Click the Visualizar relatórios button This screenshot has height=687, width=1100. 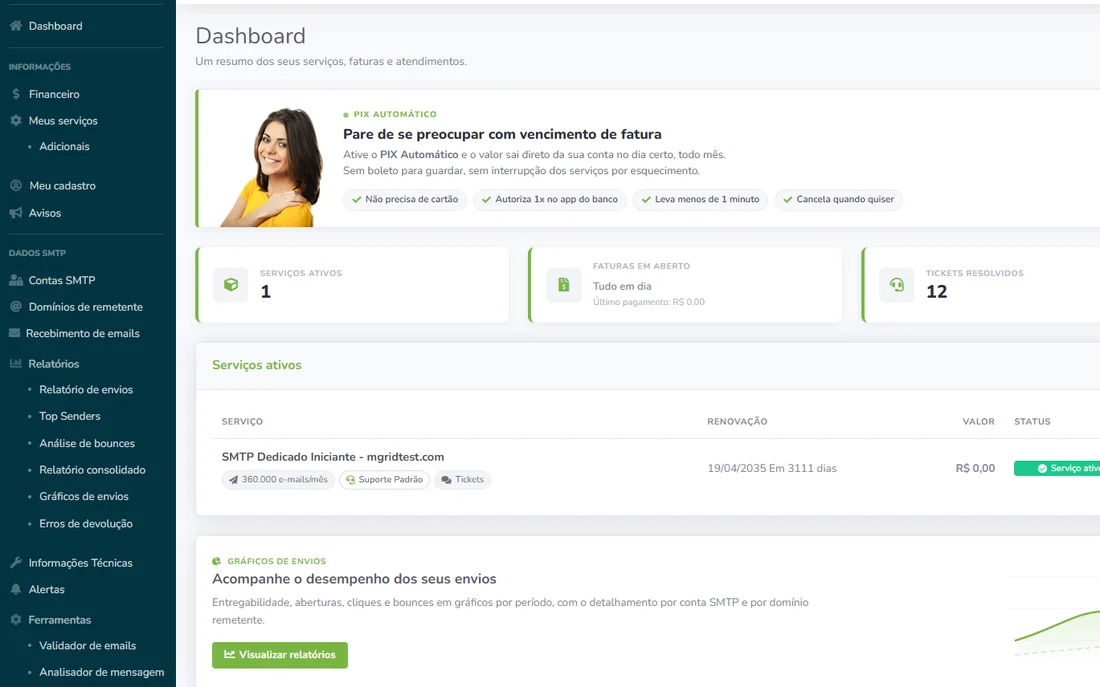tap(280, 655)
